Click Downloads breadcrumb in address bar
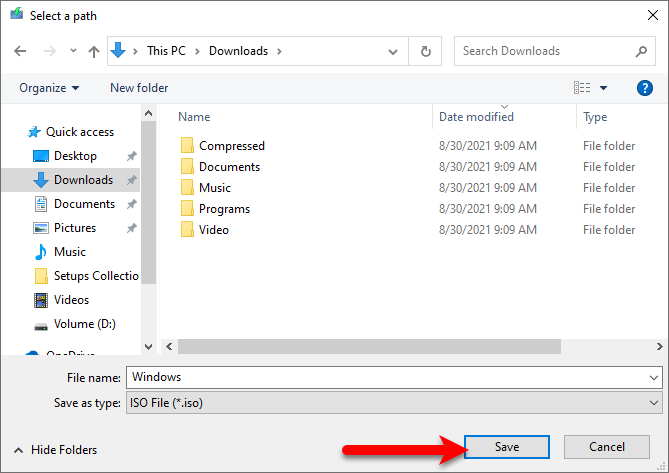This screenshot has width=669, height=473. click(238, 51)
